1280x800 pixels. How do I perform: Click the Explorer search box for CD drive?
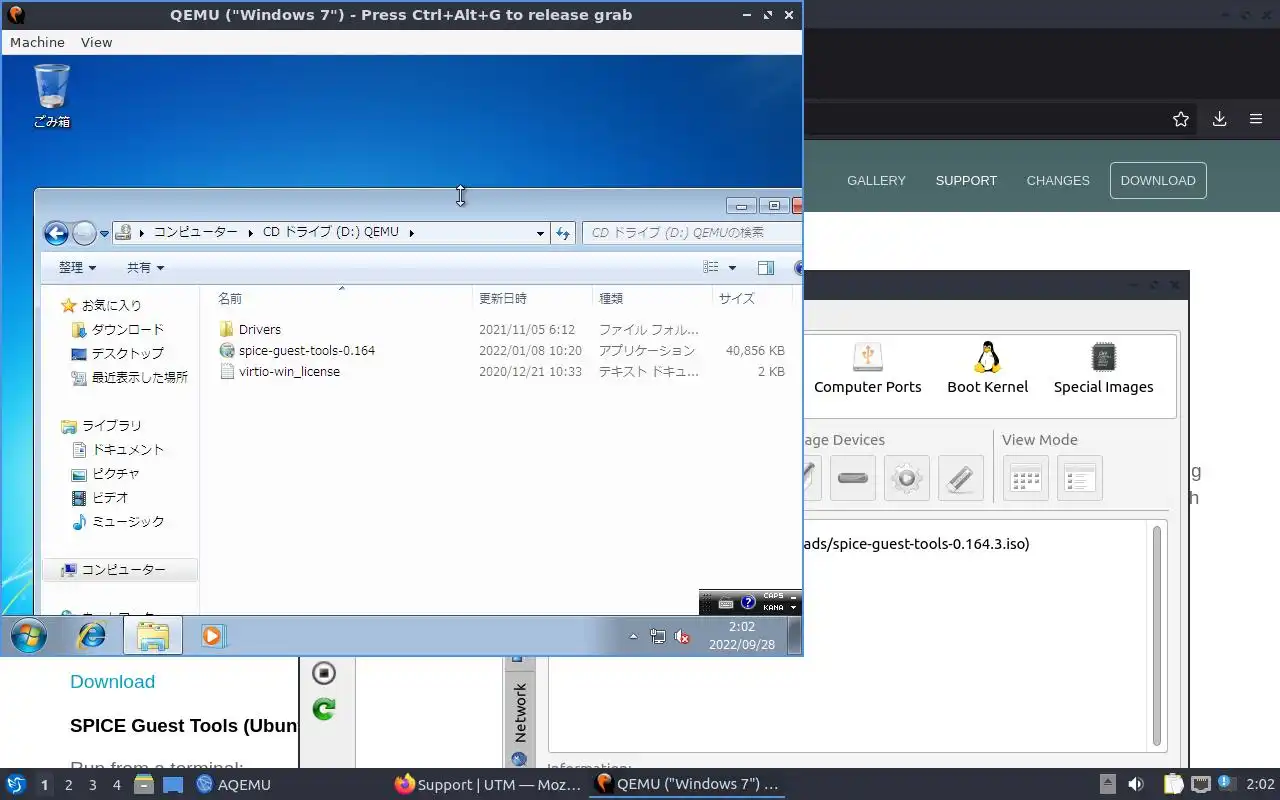pos(692,232)
